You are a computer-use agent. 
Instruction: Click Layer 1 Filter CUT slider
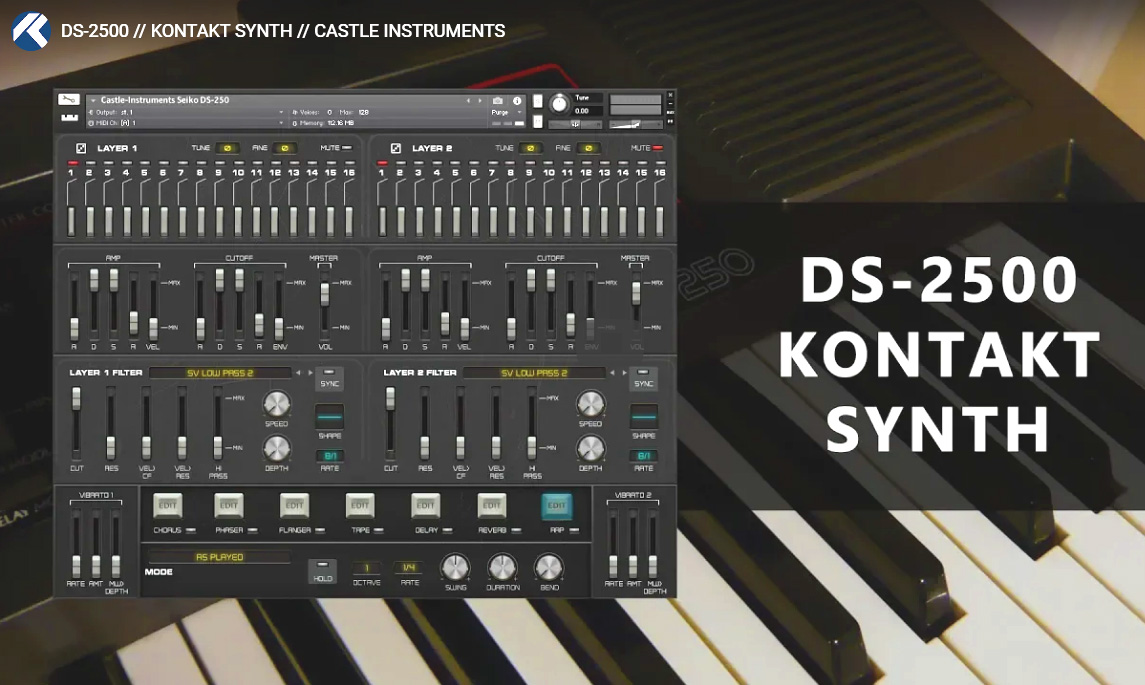(x=76, y=424)
